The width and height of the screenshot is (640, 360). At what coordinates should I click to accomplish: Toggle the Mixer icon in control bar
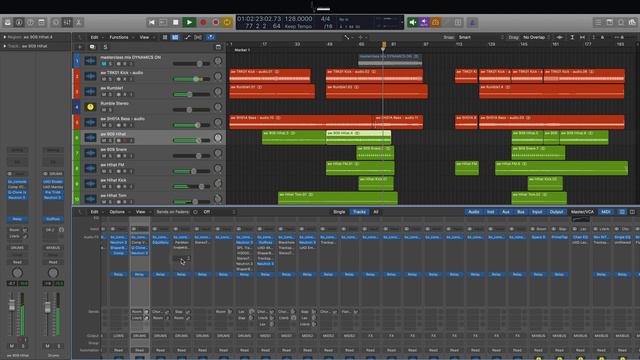67,22
